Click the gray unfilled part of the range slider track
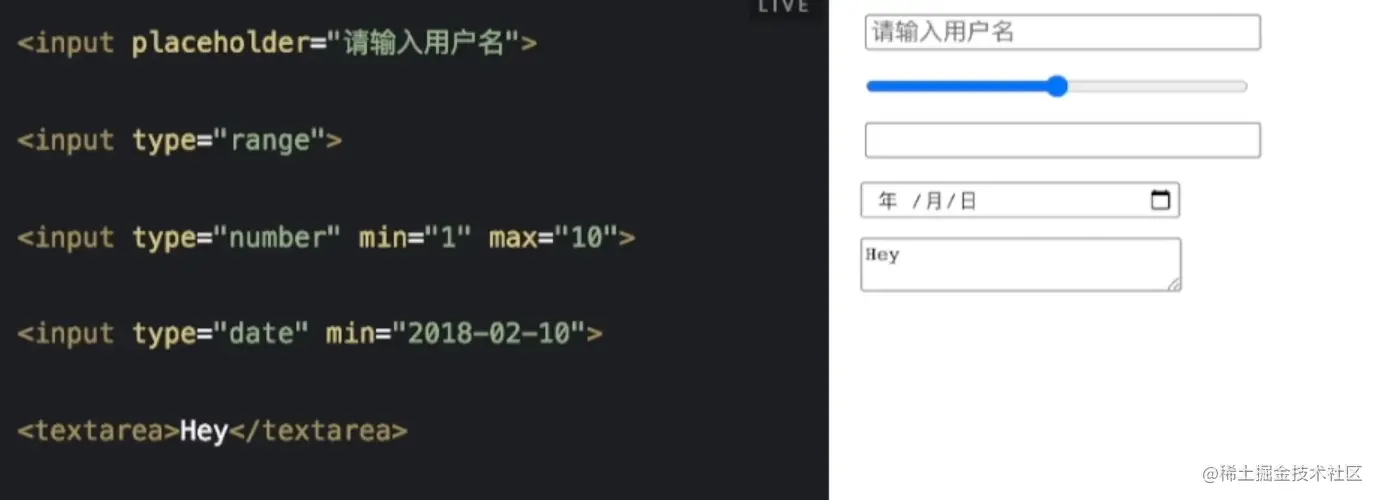Image resolution: width=1379 pixels, height=500 pixels. [x=1158, y=86]
